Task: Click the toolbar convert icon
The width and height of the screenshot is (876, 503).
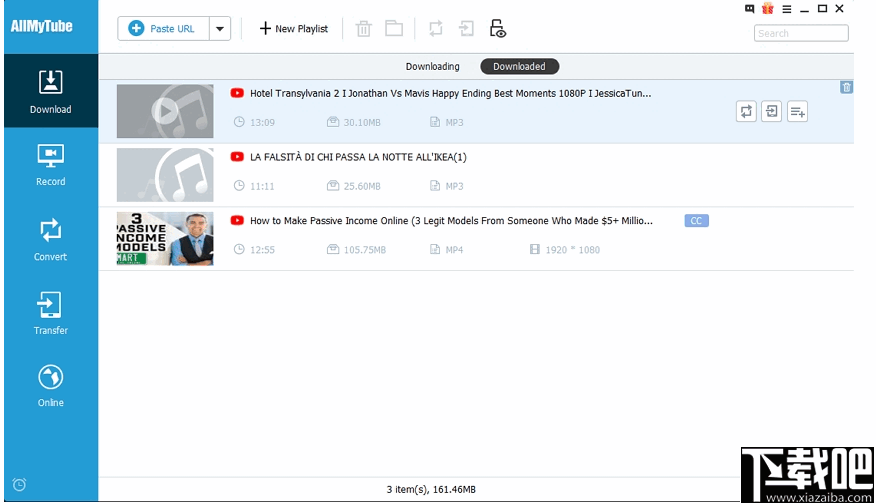Action: (x=436, y=28)
